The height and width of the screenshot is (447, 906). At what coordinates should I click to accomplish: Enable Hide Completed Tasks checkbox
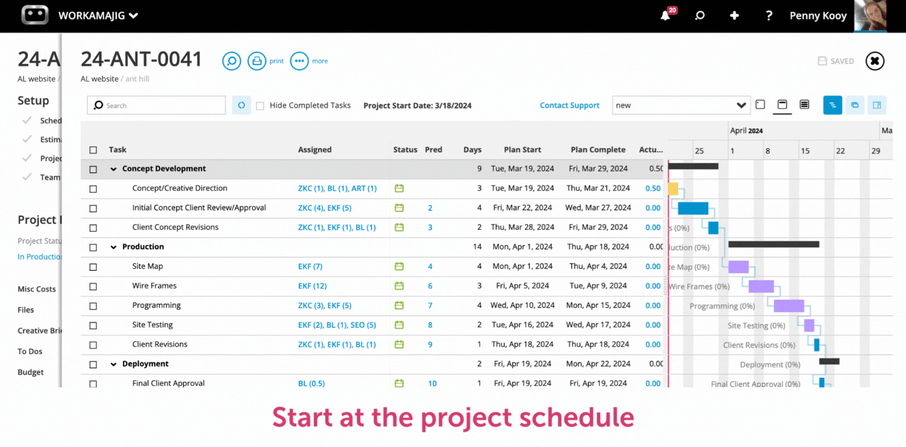[x=260, y=106]
